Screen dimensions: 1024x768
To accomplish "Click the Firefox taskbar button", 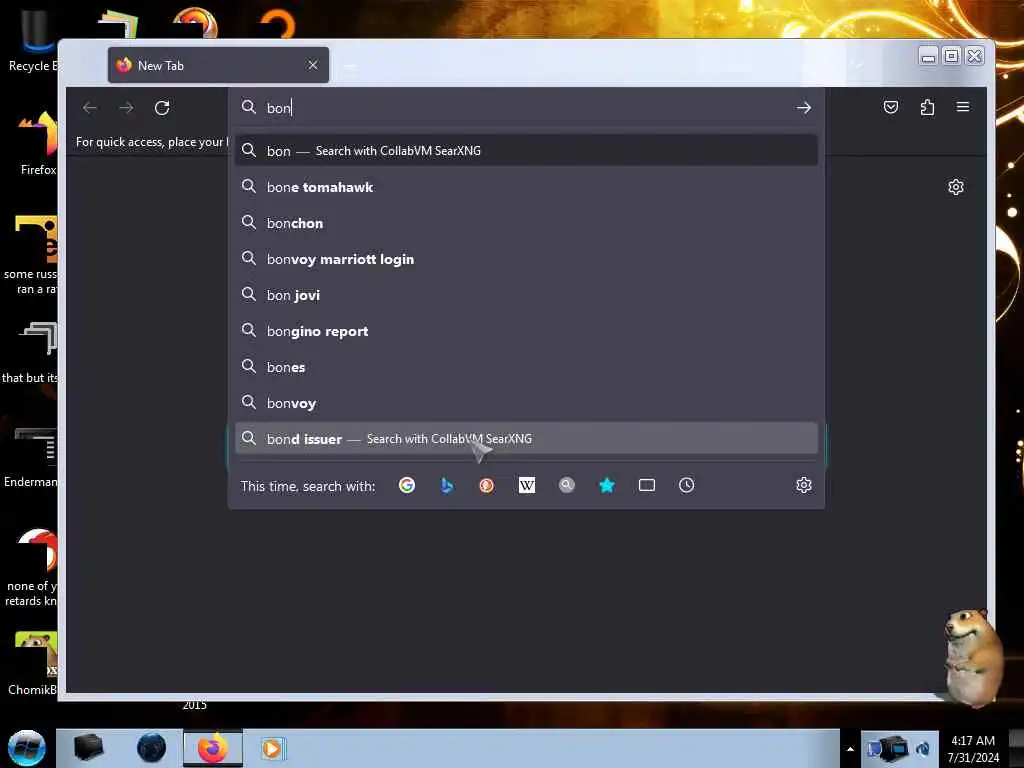I will pyautogui.click(x=212, y=748).
